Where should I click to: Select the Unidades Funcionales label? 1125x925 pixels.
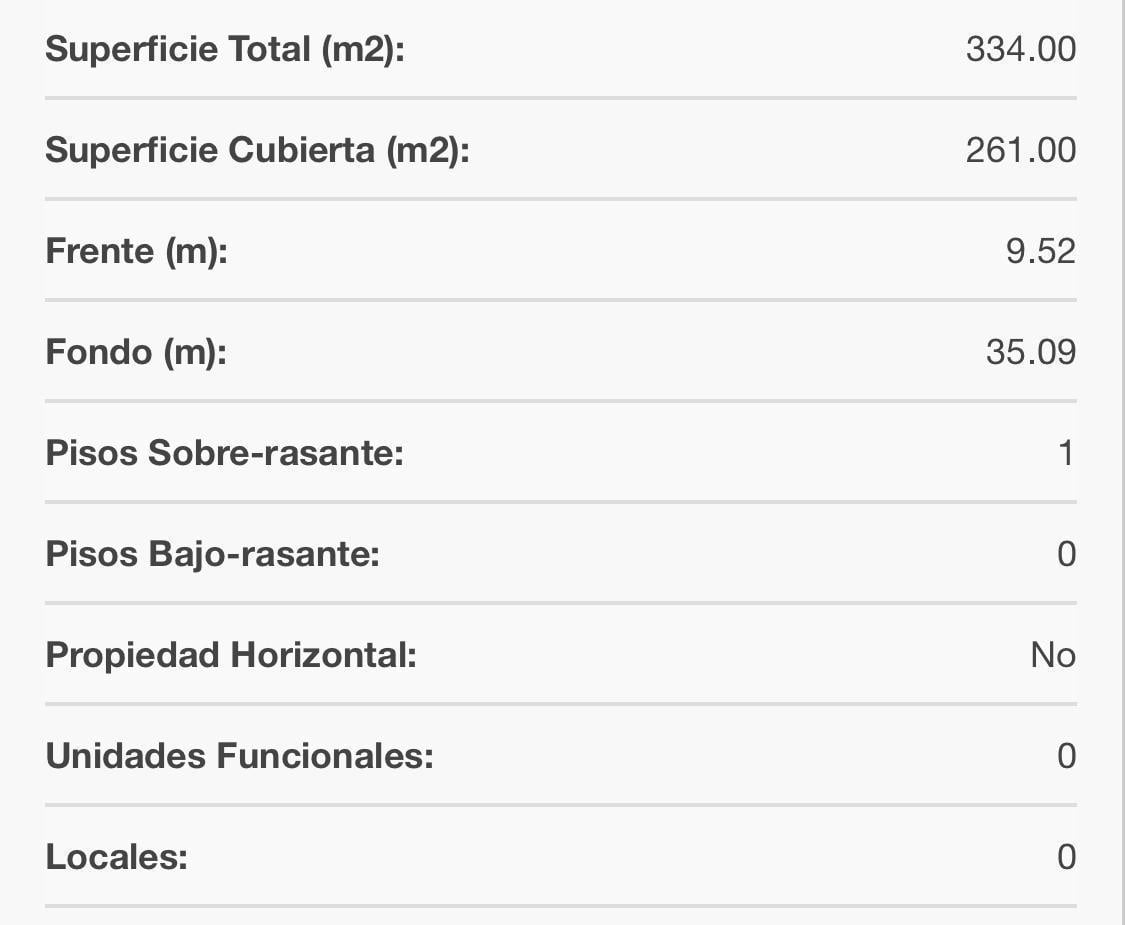click(240, 756)
